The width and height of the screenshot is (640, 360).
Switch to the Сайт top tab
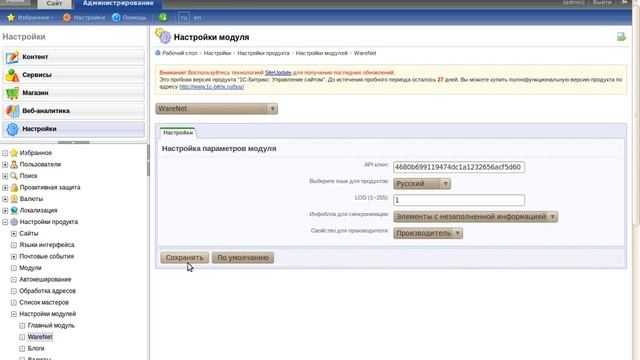point(54,3)
